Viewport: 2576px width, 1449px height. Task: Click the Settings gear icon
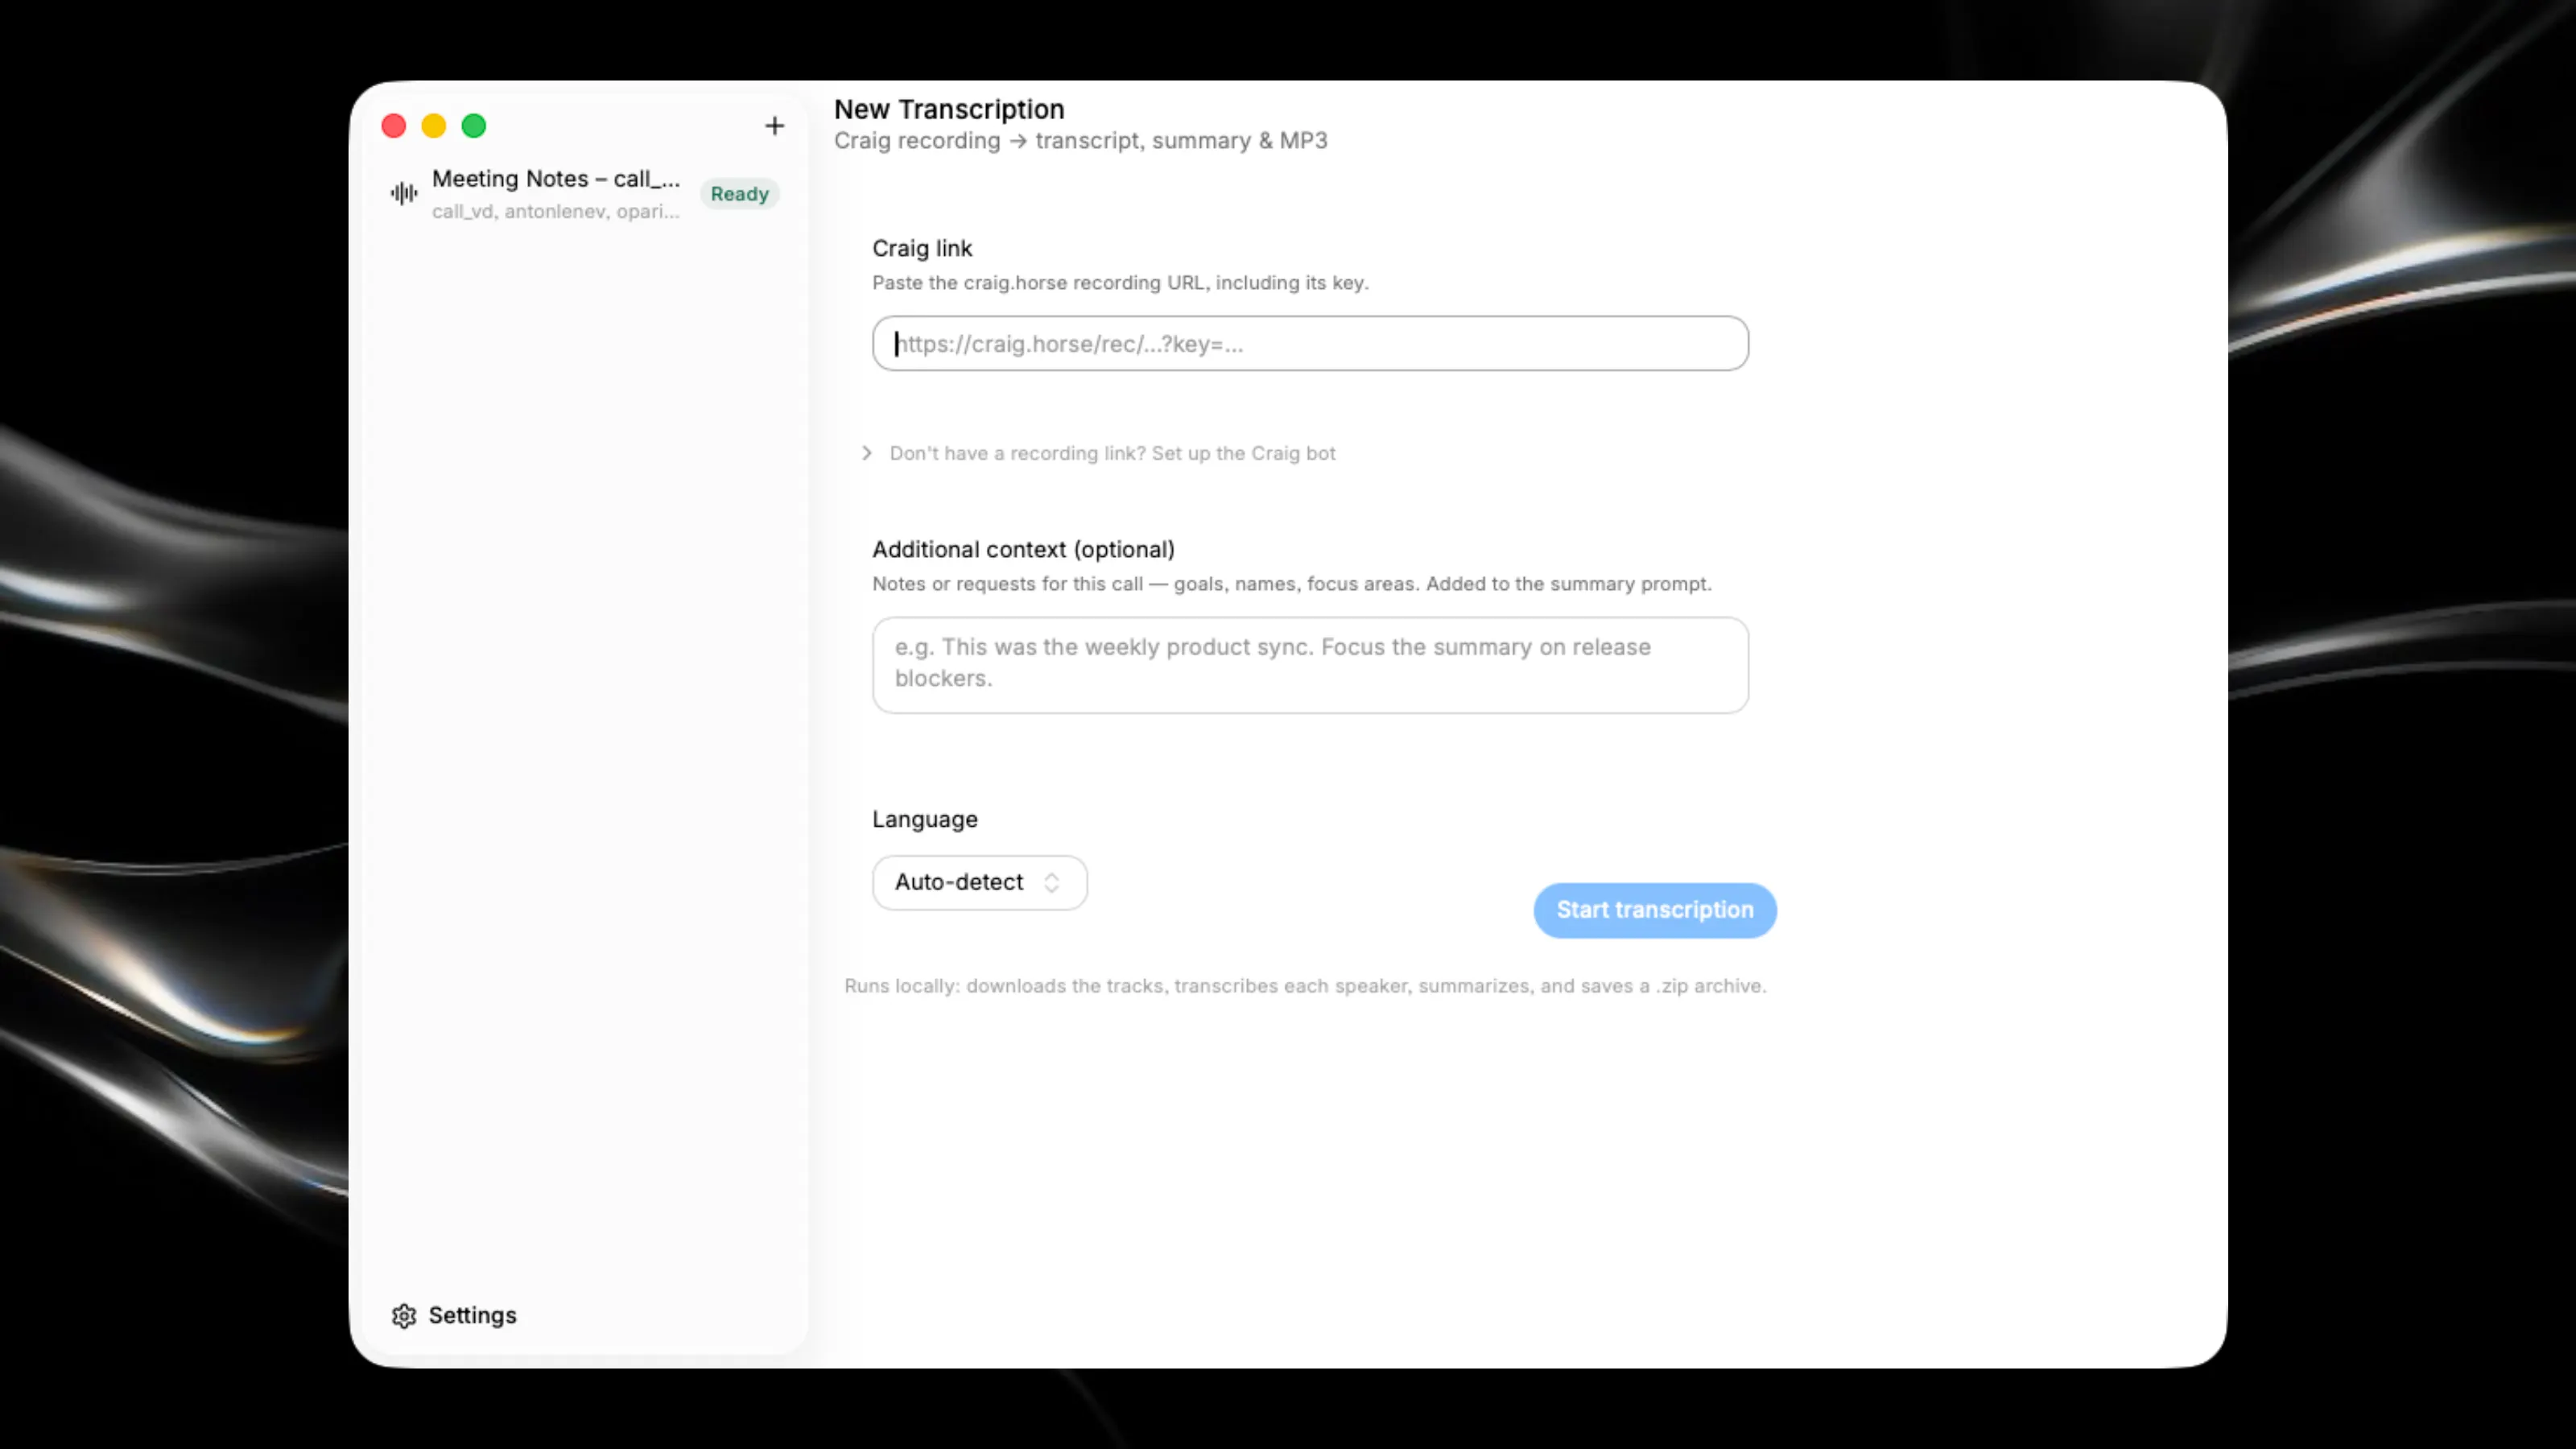click(x=404, y=1316)
